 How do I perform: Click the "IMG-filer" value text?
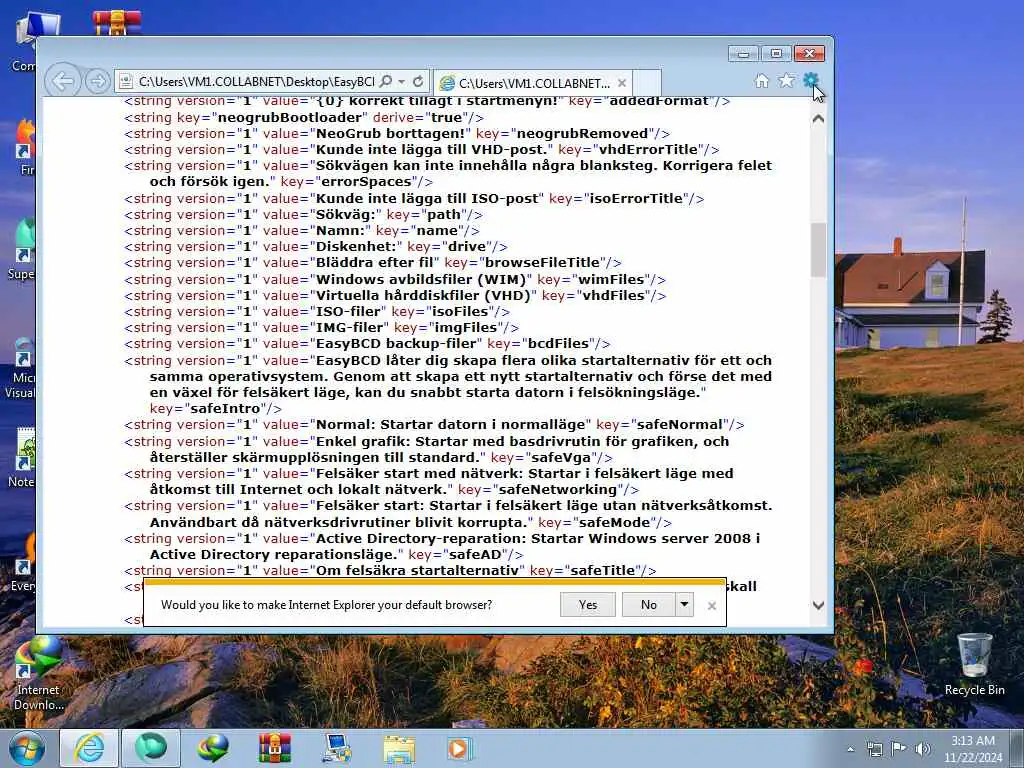(x=350, y=327)
